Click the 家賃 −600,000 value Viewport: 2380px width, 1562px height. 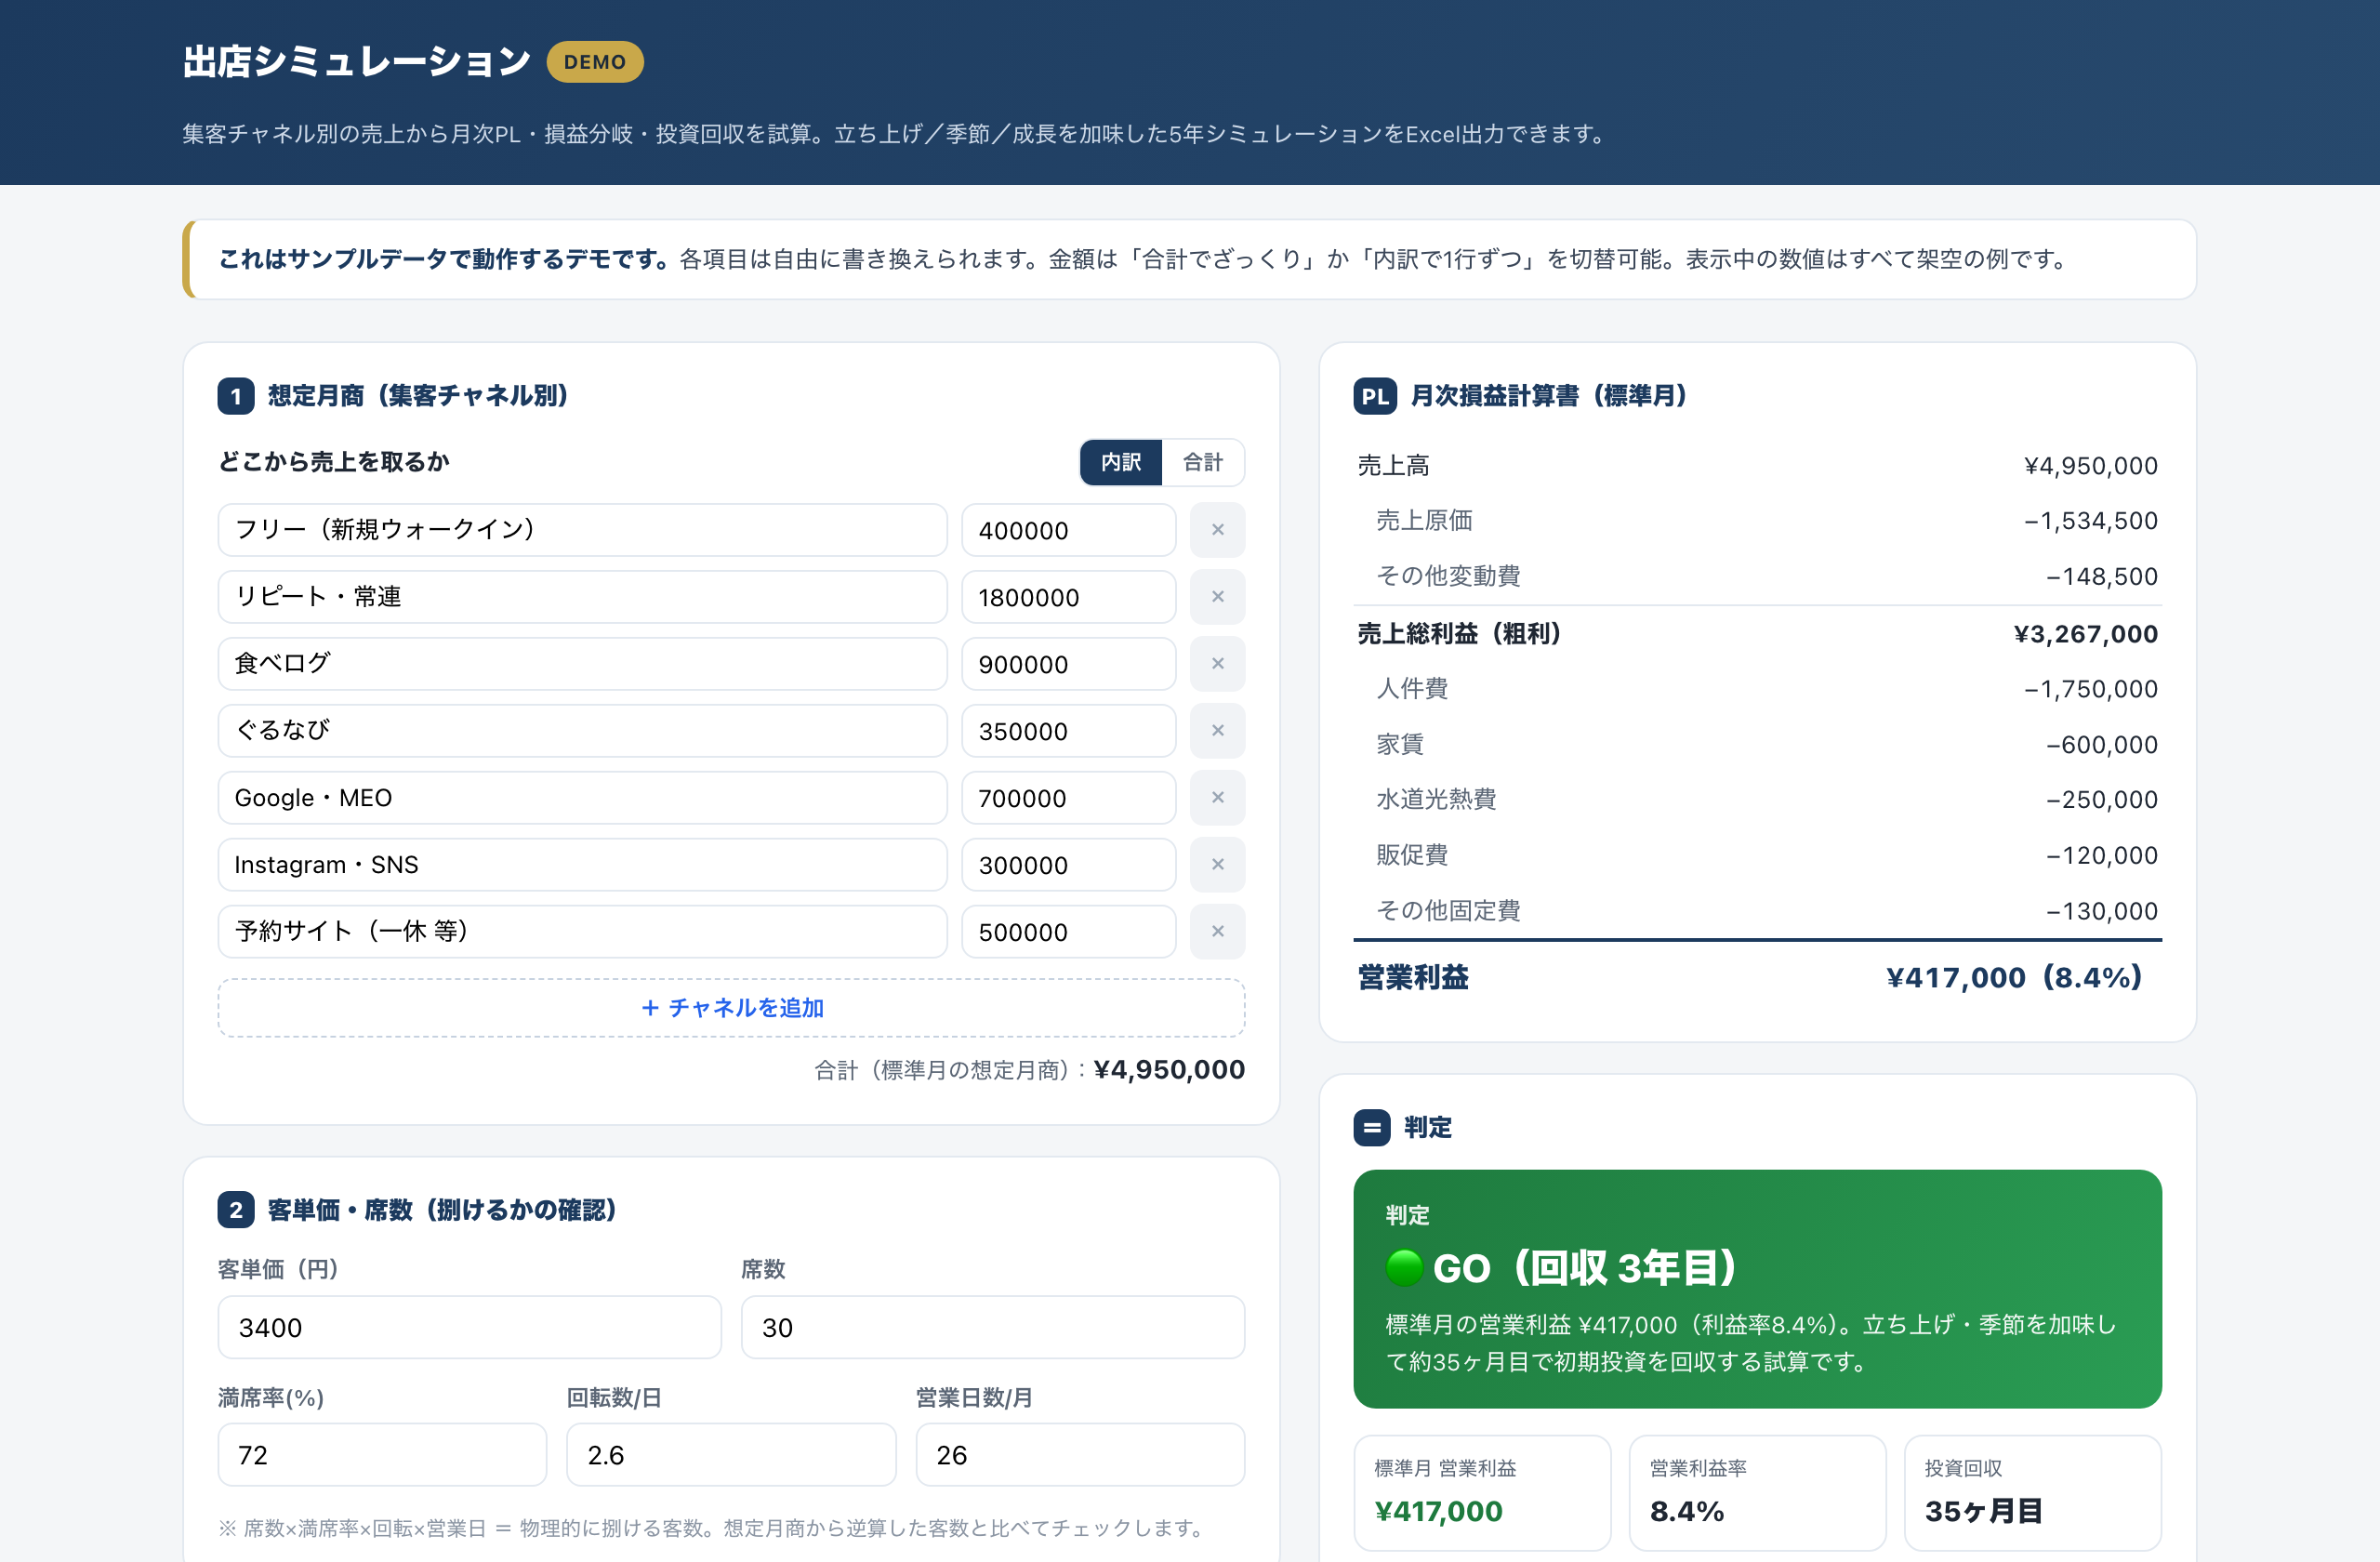tap(2102, 745)
